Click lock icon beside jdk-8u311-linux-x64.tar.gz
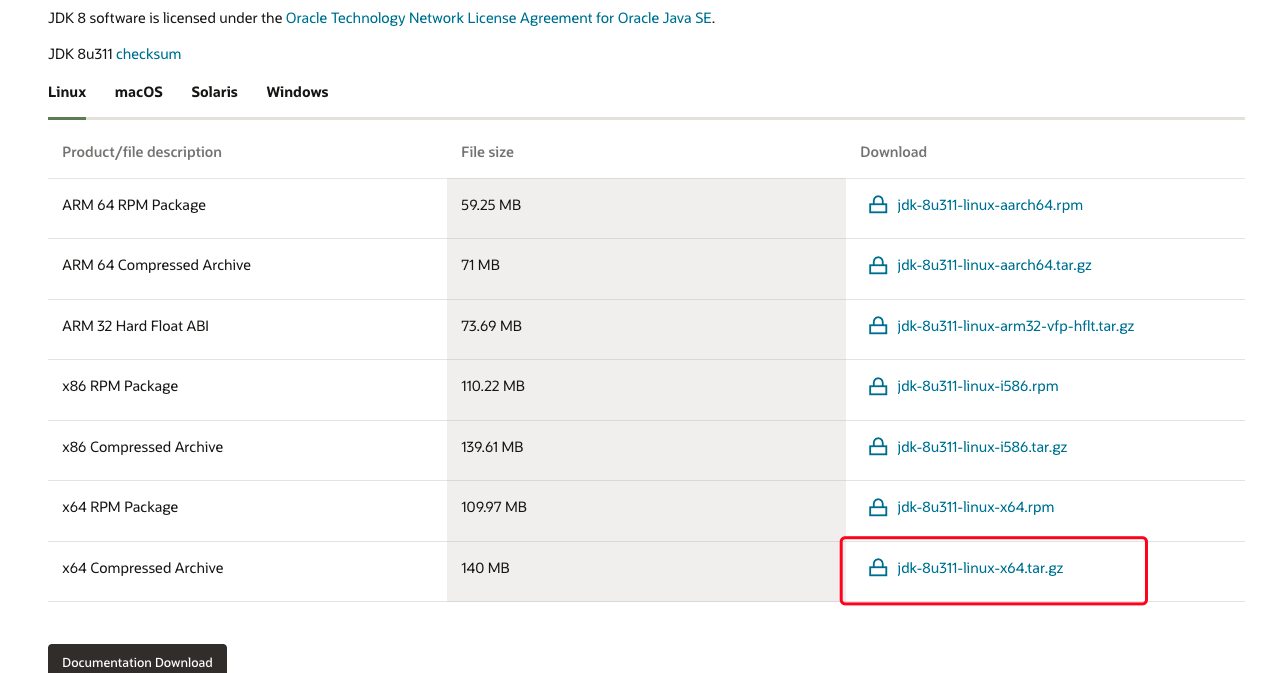 [x=878, y=568]
